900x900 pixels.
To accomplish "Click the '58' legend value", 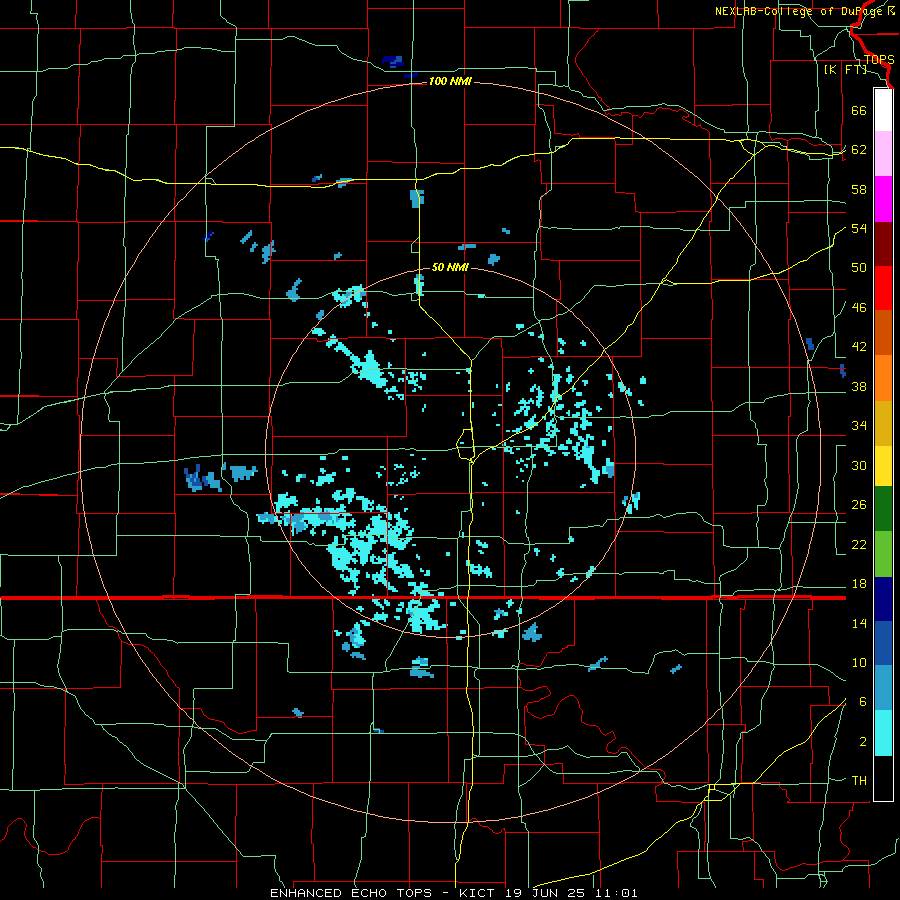I will [859, 189].
